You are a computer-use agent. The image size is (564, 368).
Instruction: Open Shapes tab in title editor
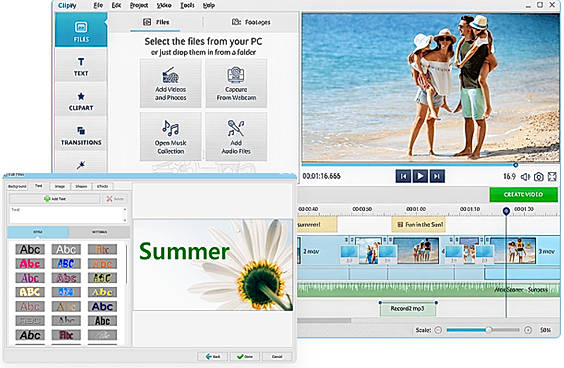(x=81, y=186)
